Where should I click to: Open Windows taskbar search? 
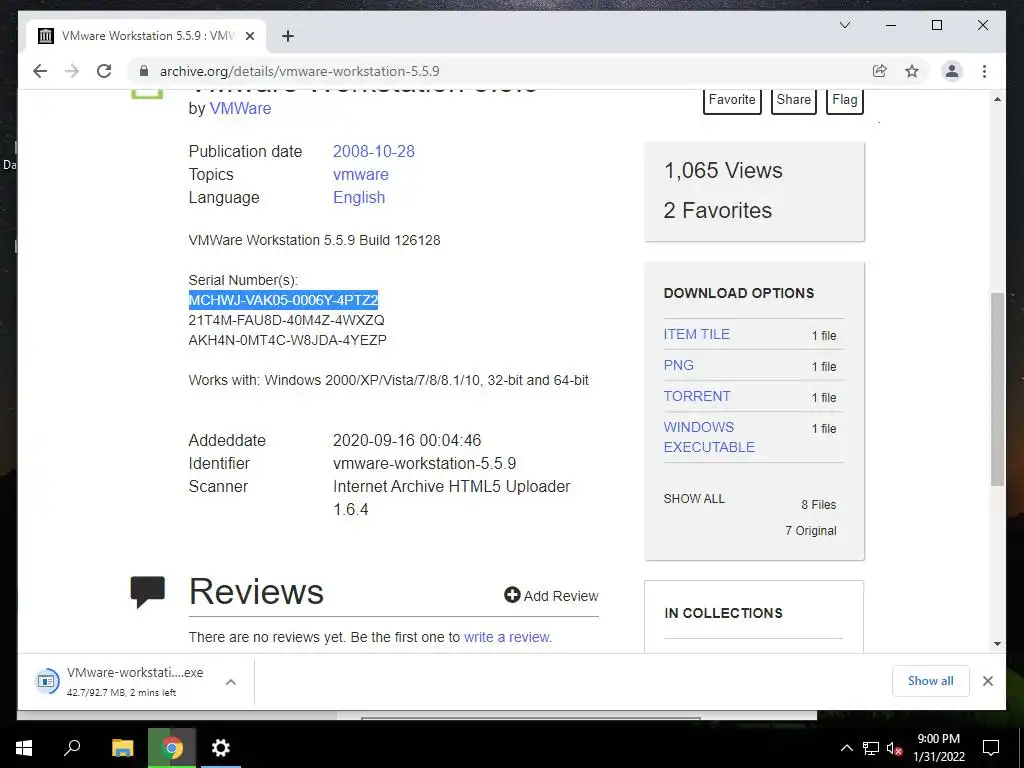pos(72,748)
